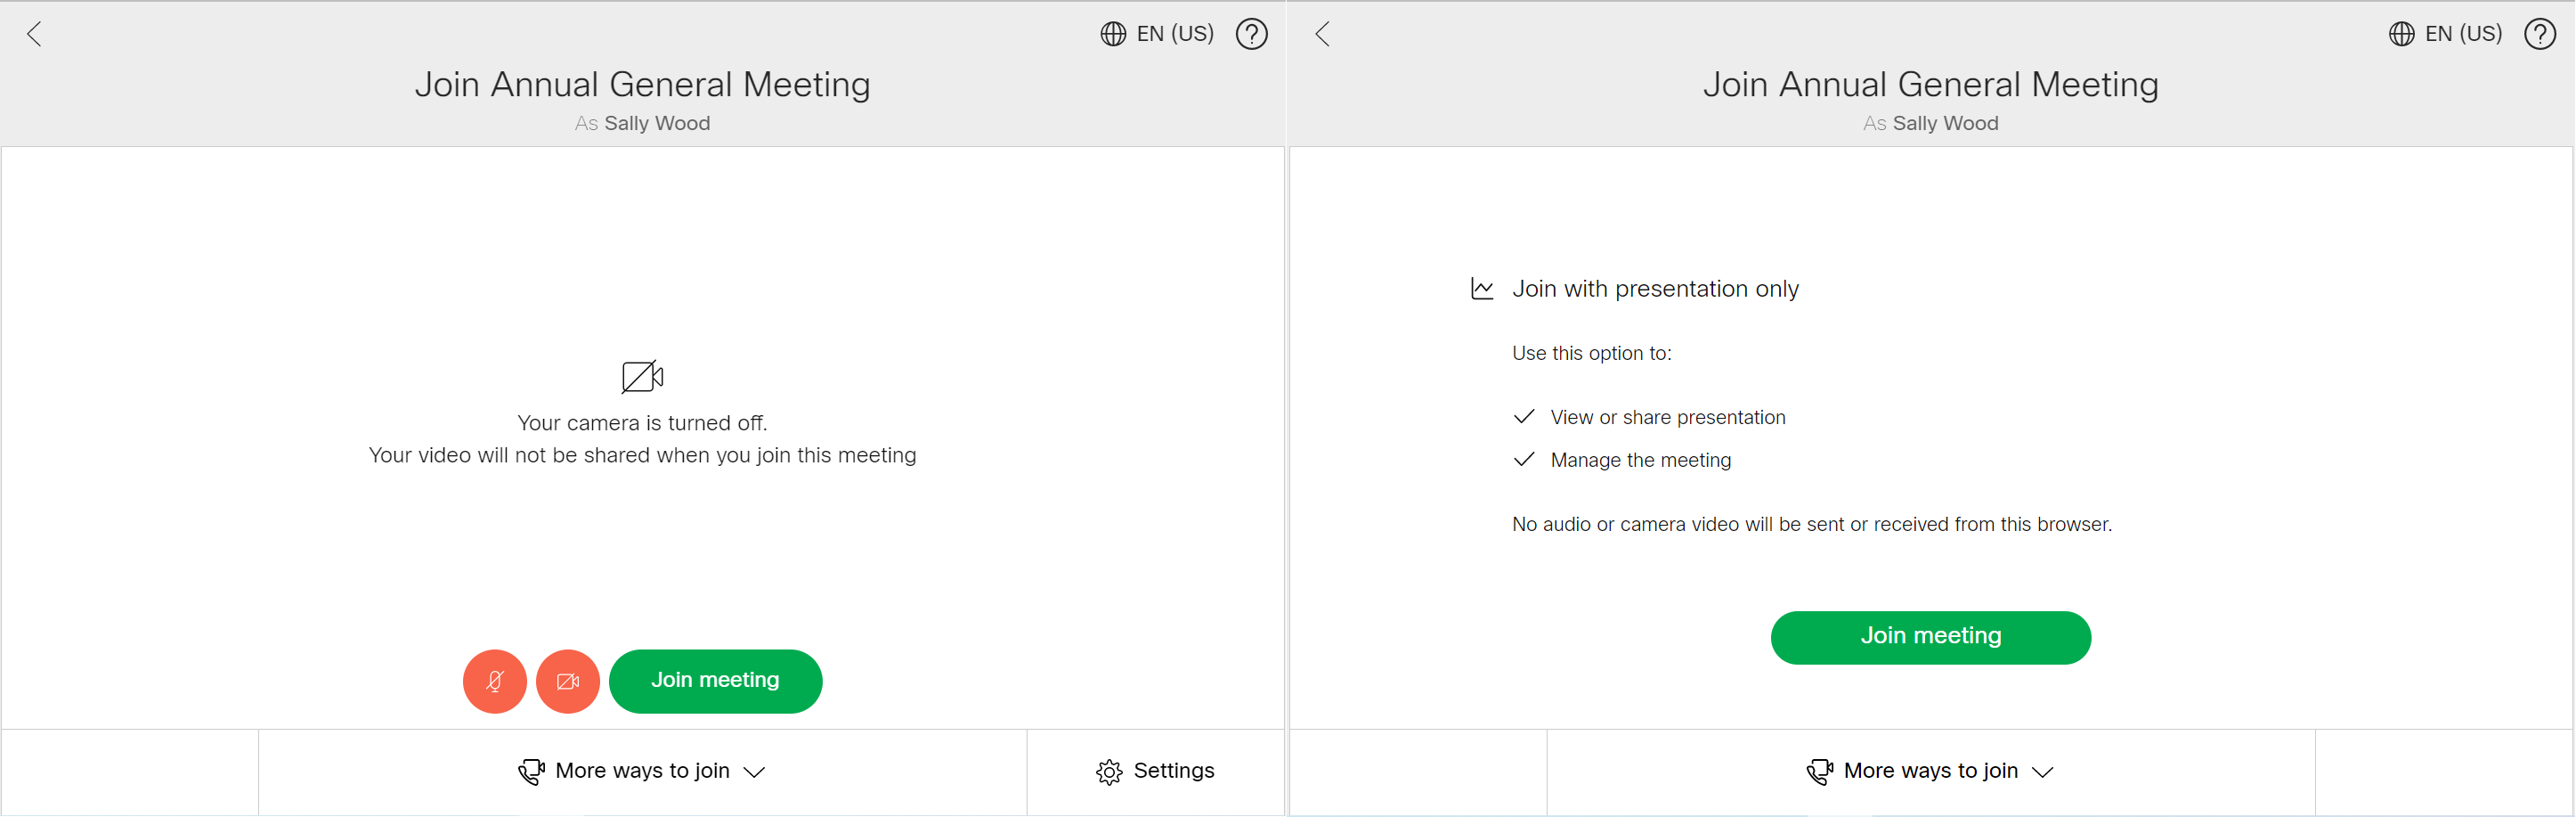Expand More ways to join on the right

pos(1930,771)
